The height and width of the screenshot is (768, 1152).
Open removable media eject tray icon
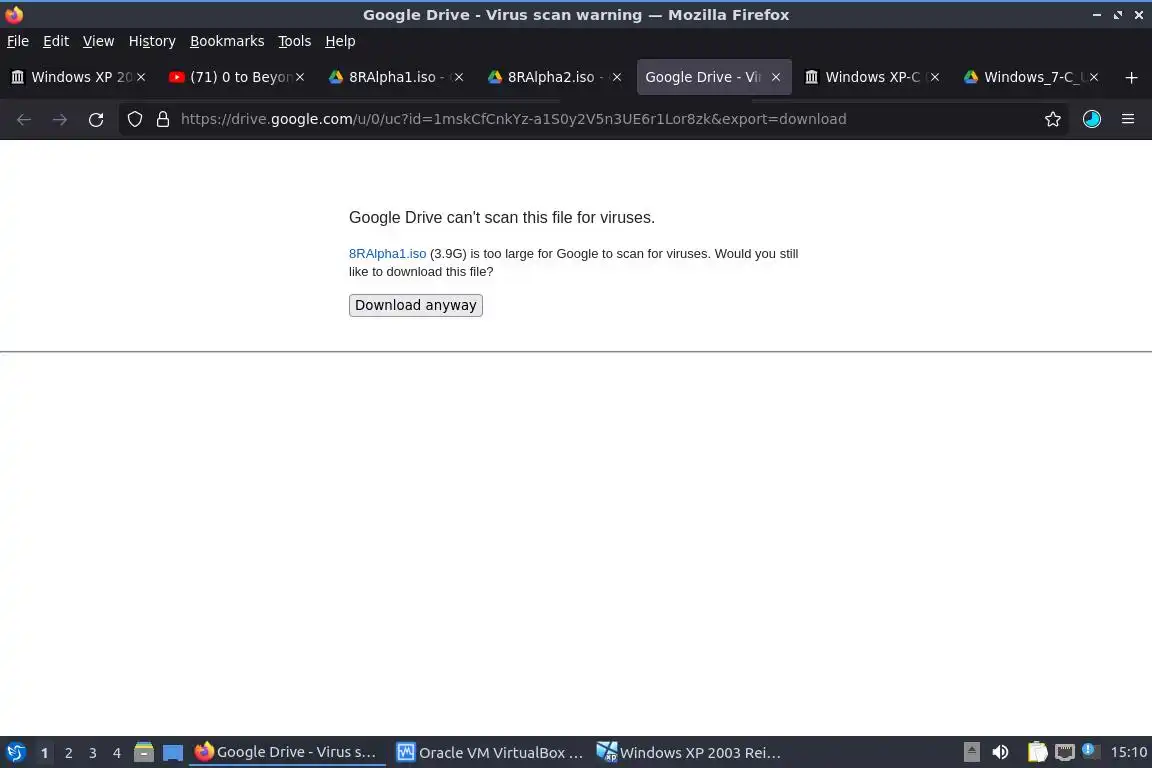[x=971, y=752]
